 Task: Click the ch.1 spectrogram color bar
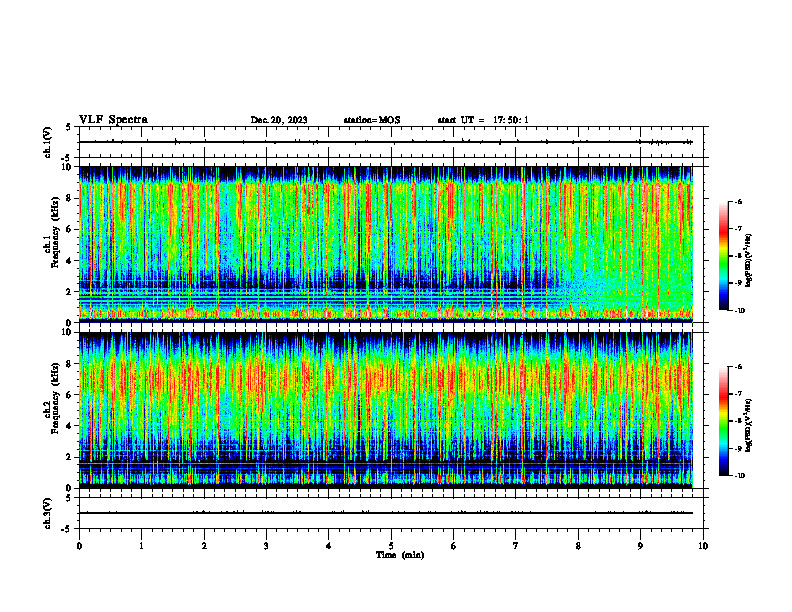(724, 256)
